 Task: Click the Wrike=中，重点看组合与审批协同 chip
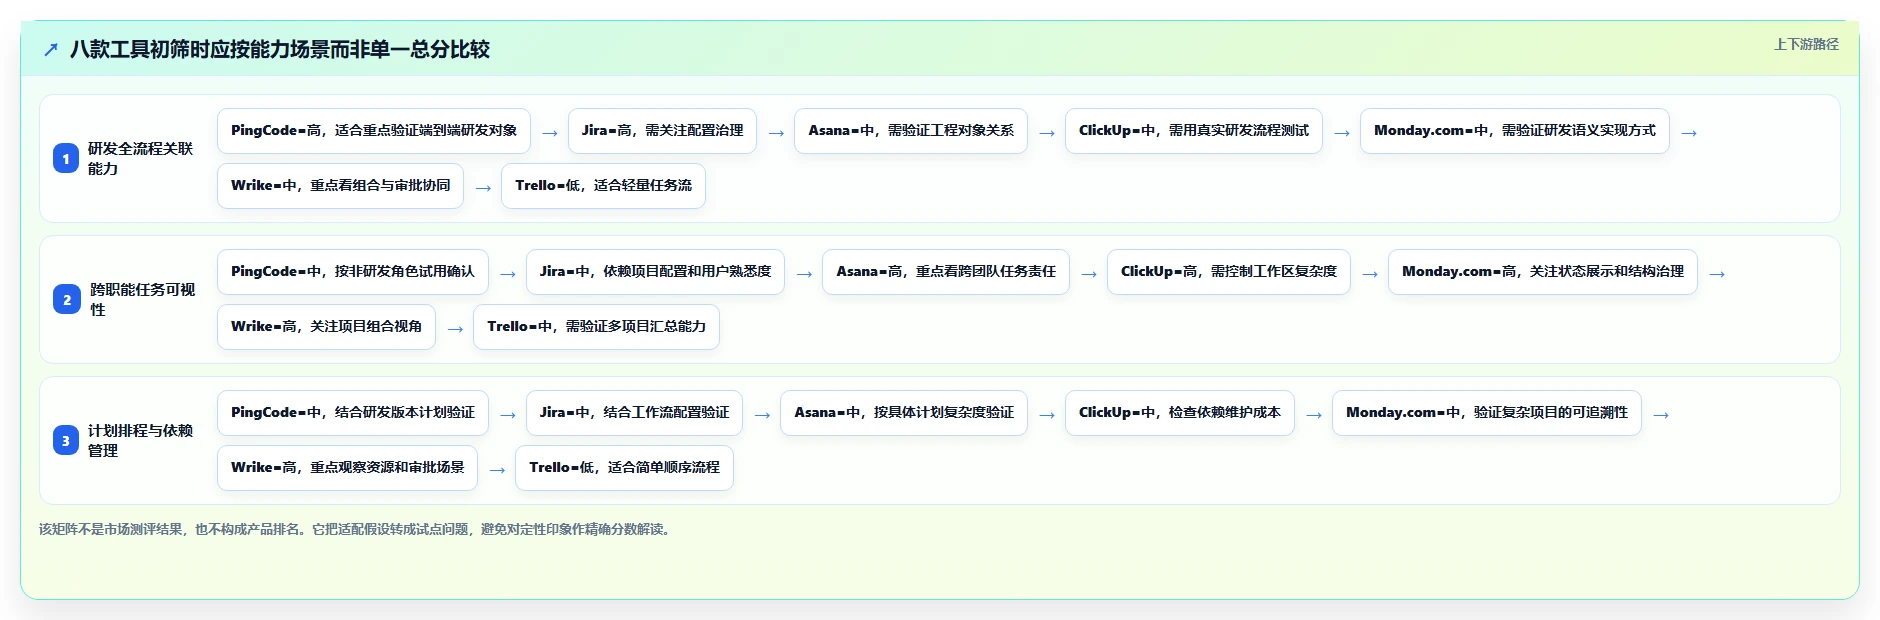pyautogui.click(x=340, y=186)
